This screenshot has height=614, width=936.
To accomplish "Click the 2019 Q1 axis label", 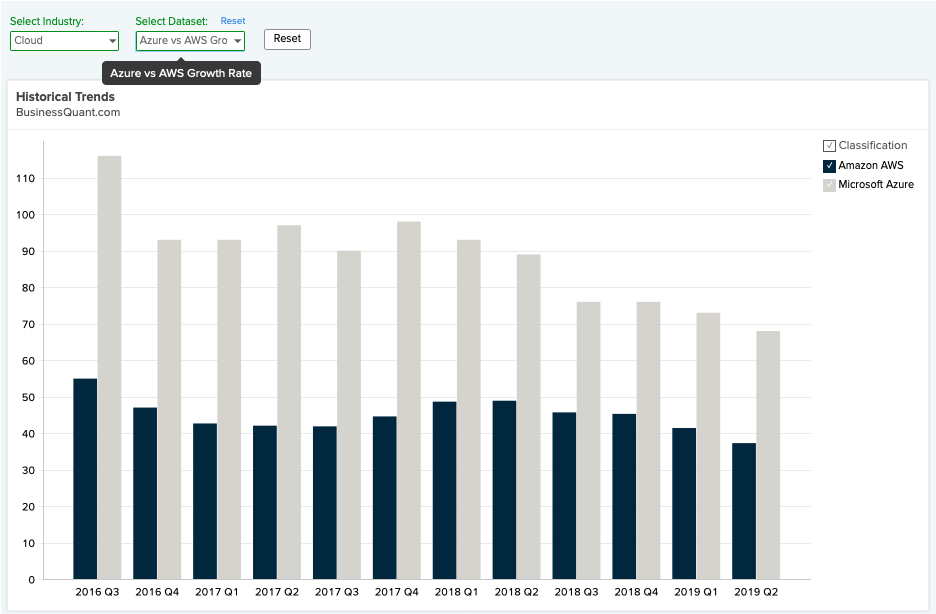I will (696, 592).
